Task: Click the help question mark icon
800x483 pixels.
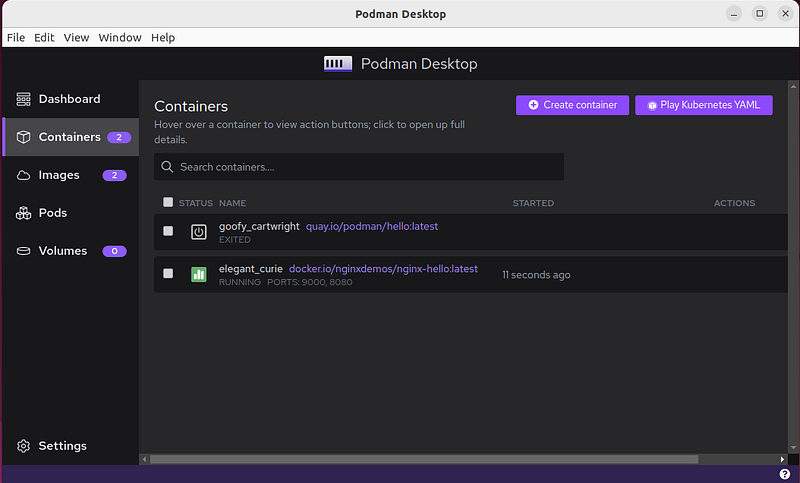Action: tap(785, 474)
